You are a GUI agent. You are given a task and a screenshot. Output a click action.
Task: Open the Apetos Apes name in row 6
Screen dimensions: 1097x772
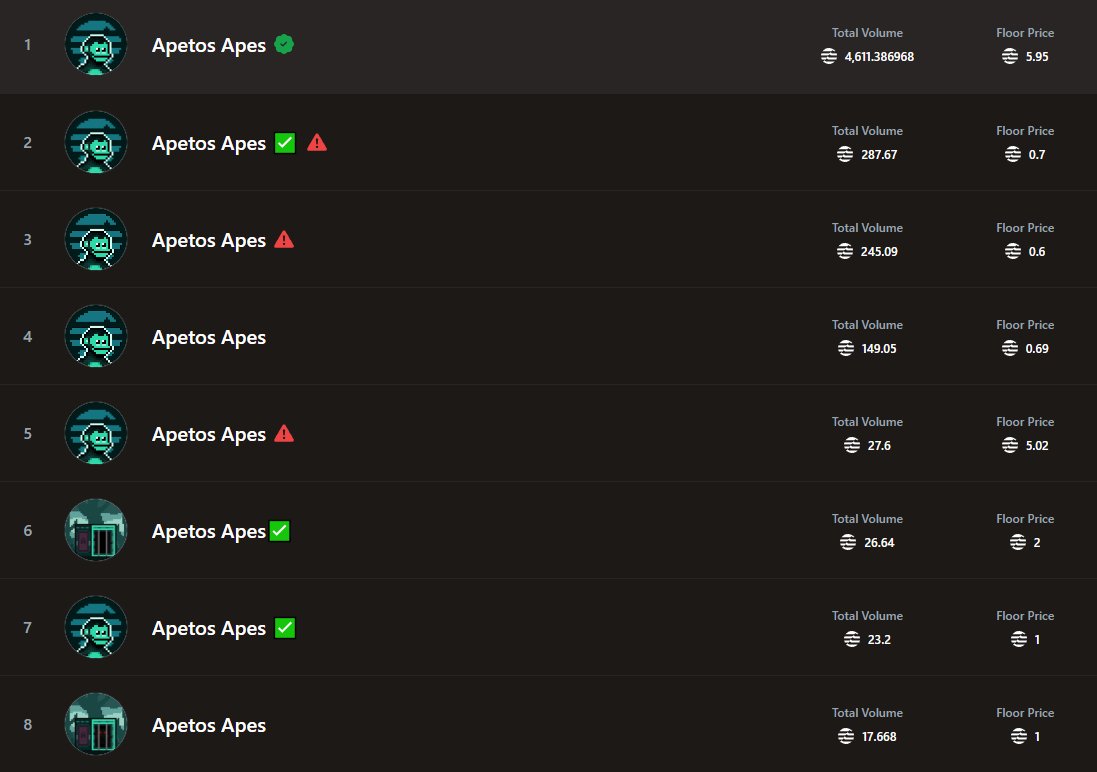pos(208,532)
